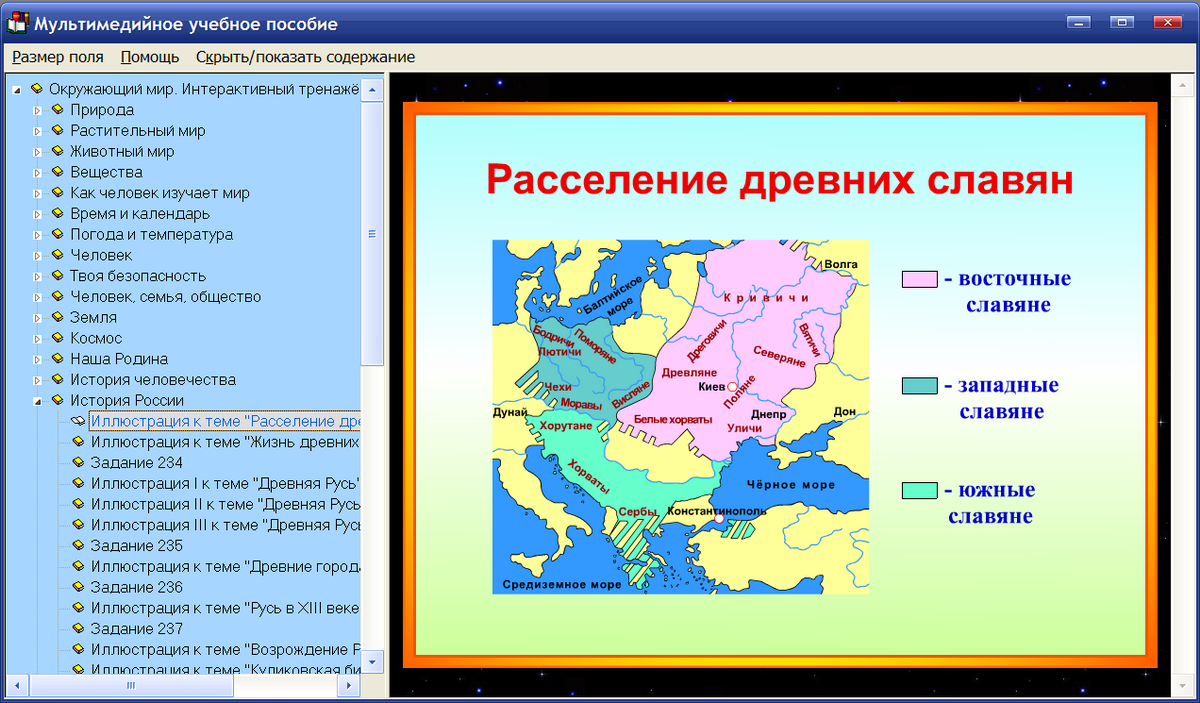This screenshot has width=1200, height=703.
Task: Click the book icon next to "Земля"
Action: 56,317
